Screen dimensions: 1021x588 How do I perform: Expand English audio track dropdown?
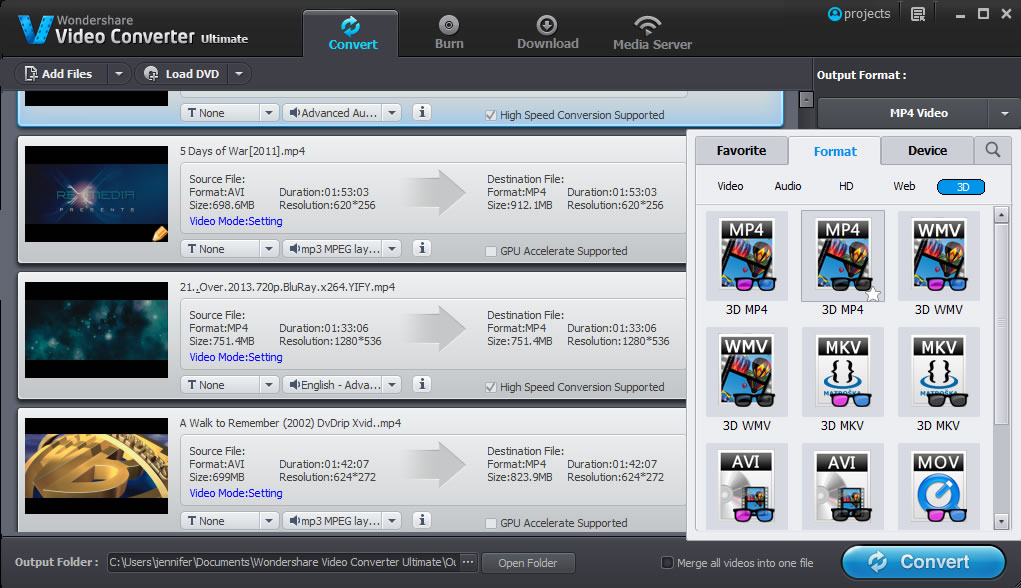(x=392, y=385)
